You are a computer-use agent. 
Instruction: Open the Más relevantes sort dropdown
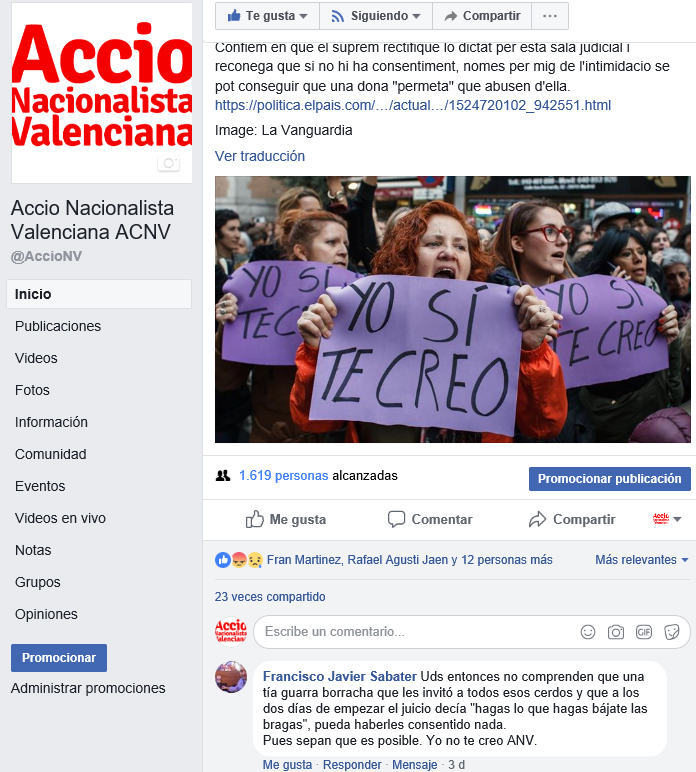point(641,560)
